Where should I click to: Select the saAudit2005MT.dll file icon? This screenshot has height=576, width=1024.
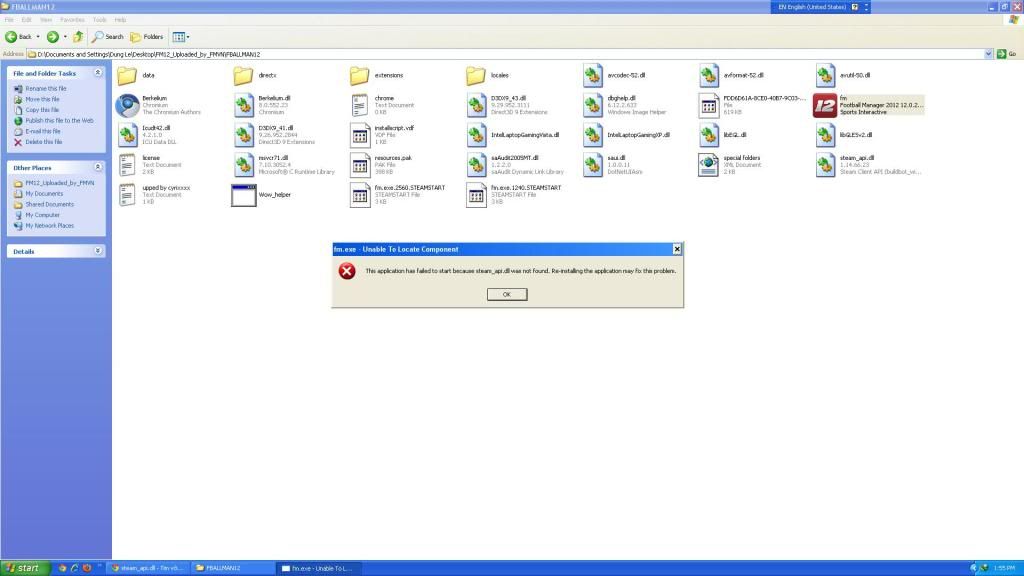coord(476,165)
